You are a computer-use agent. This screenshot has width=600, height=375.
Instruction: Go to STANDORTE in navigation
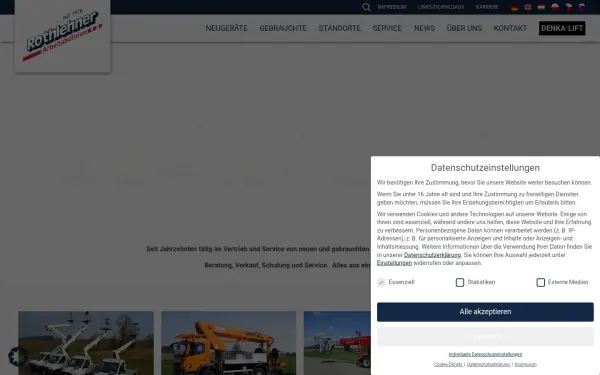[x=340, y=28]
